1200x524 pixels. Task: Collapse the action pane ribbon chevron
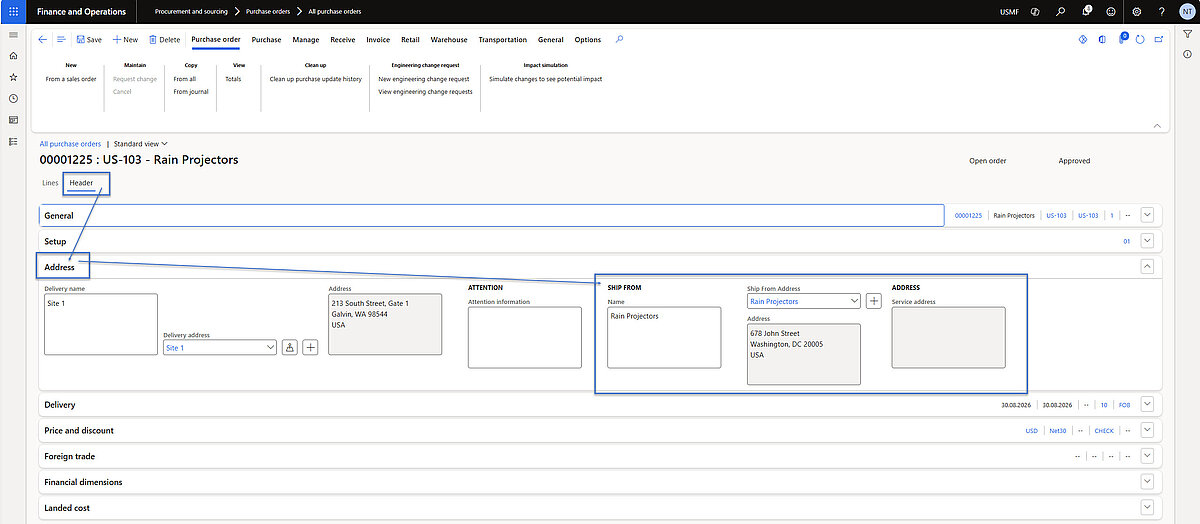click(1158, 126)
